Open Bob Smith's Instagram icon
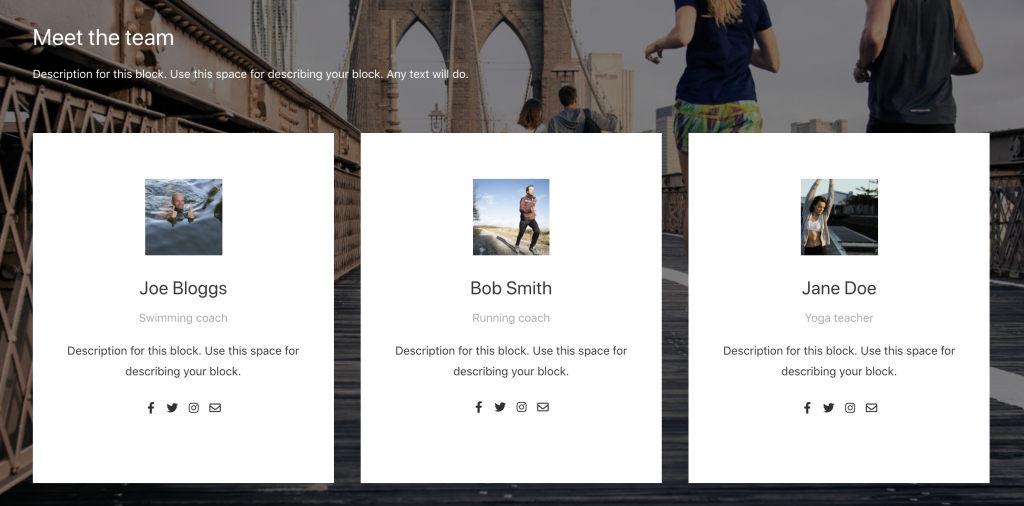Viewport: 1024px width, 506px height. (521, 407)
